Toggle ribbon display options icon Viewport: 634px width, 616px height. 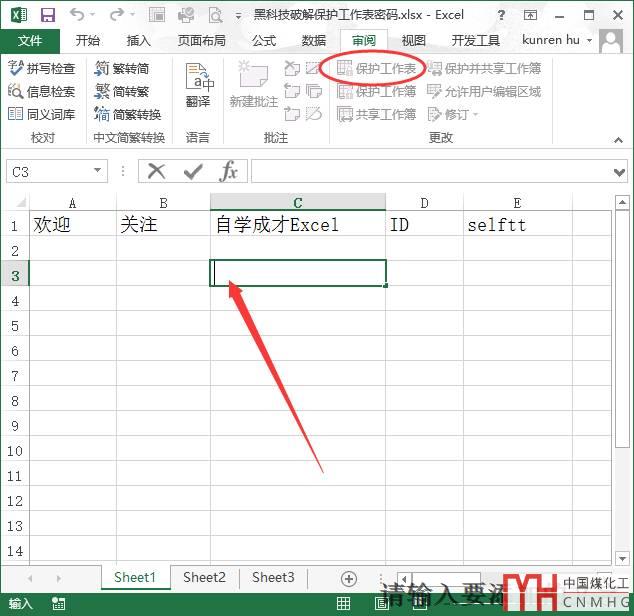coord(530,15)
